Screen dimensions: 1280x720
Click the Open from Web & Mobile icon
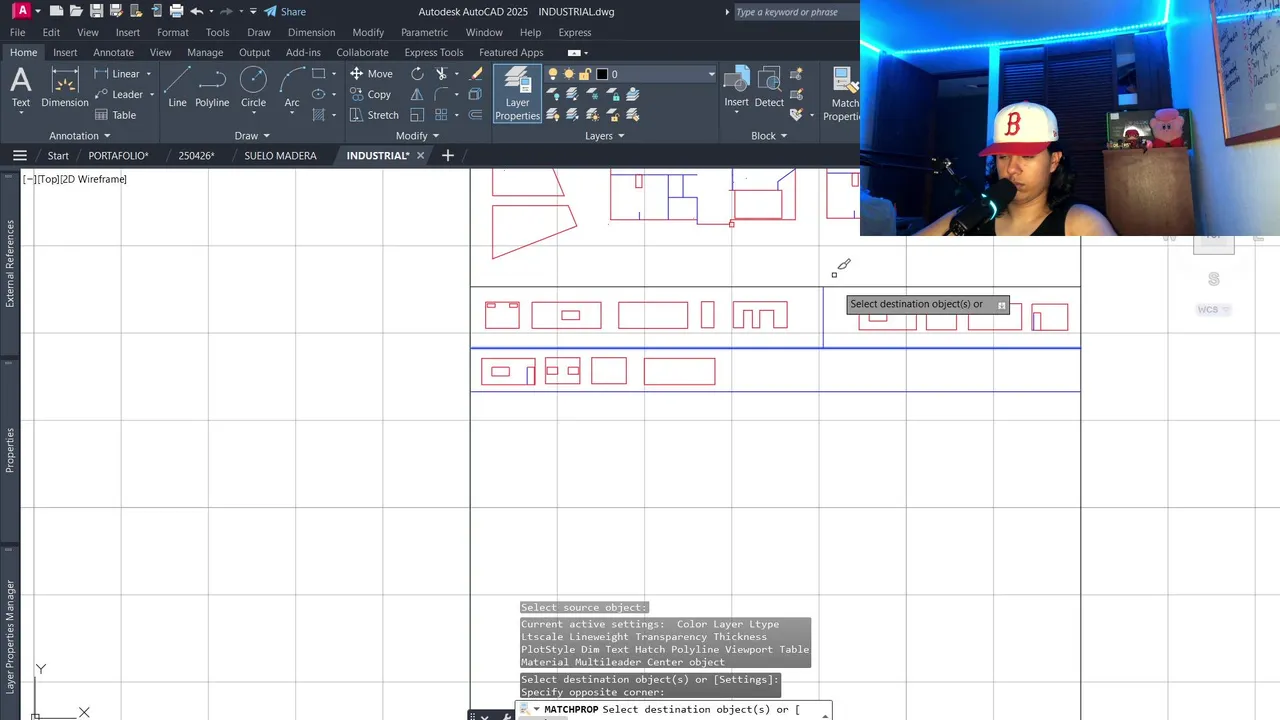click(x=137, y=12)
